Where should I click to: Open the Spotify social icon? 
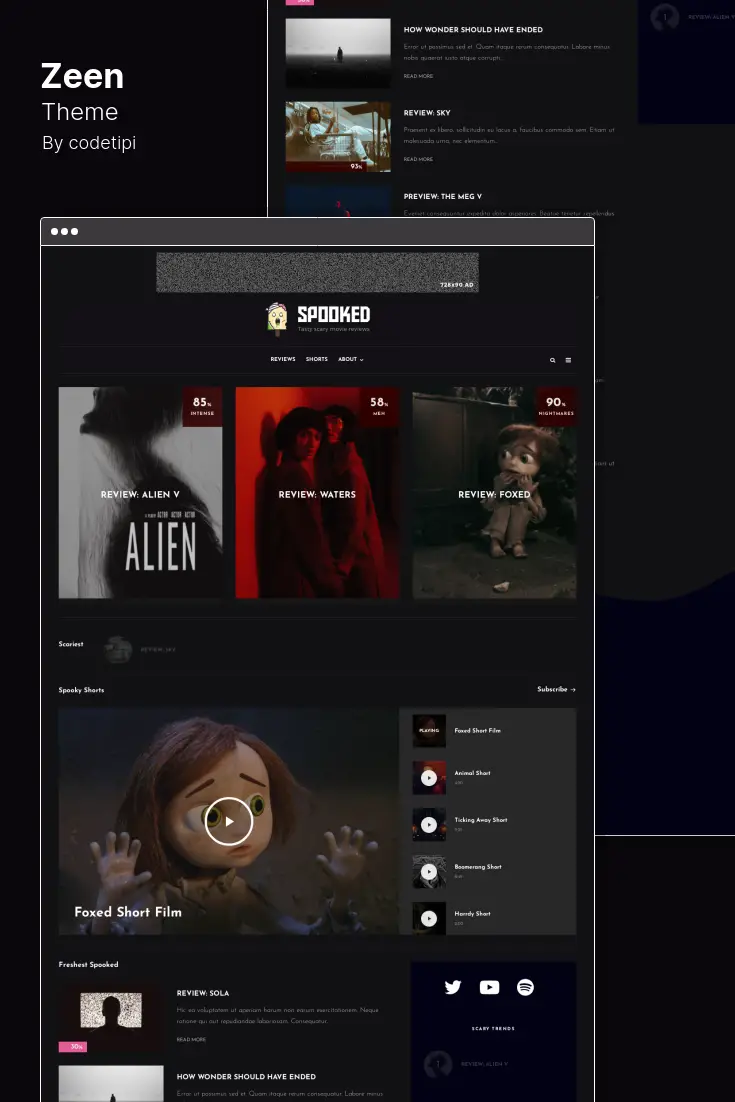526,987
